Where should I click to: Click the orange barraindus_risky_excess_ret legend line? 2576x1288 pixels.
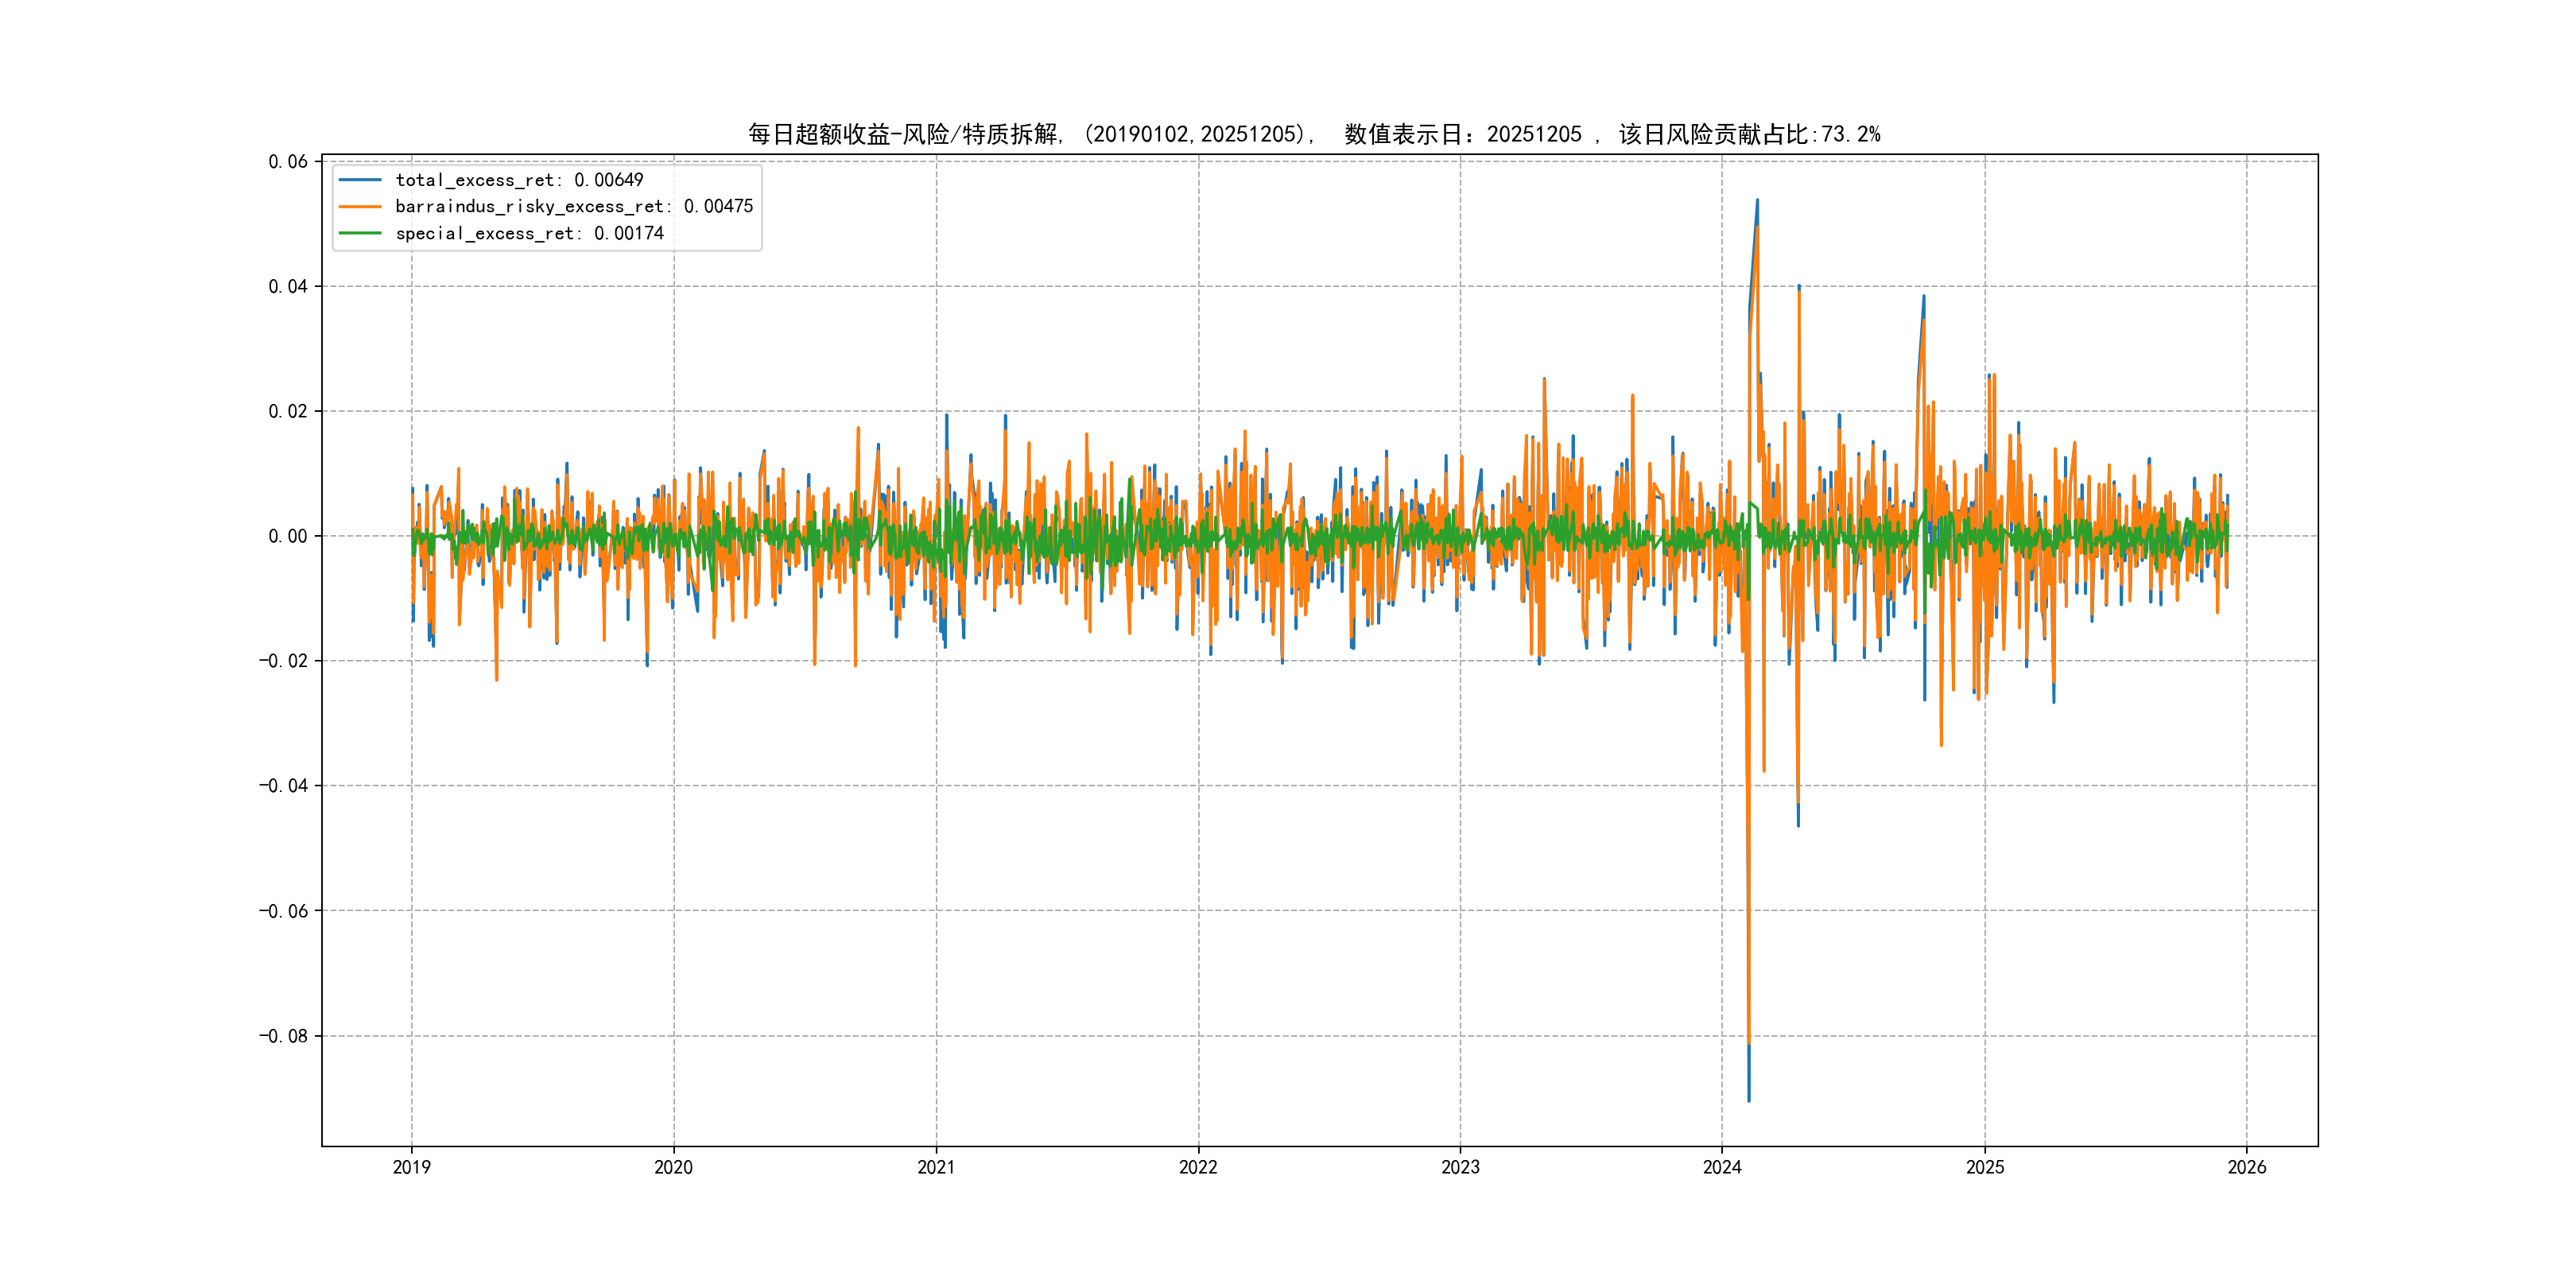(360, 207)
